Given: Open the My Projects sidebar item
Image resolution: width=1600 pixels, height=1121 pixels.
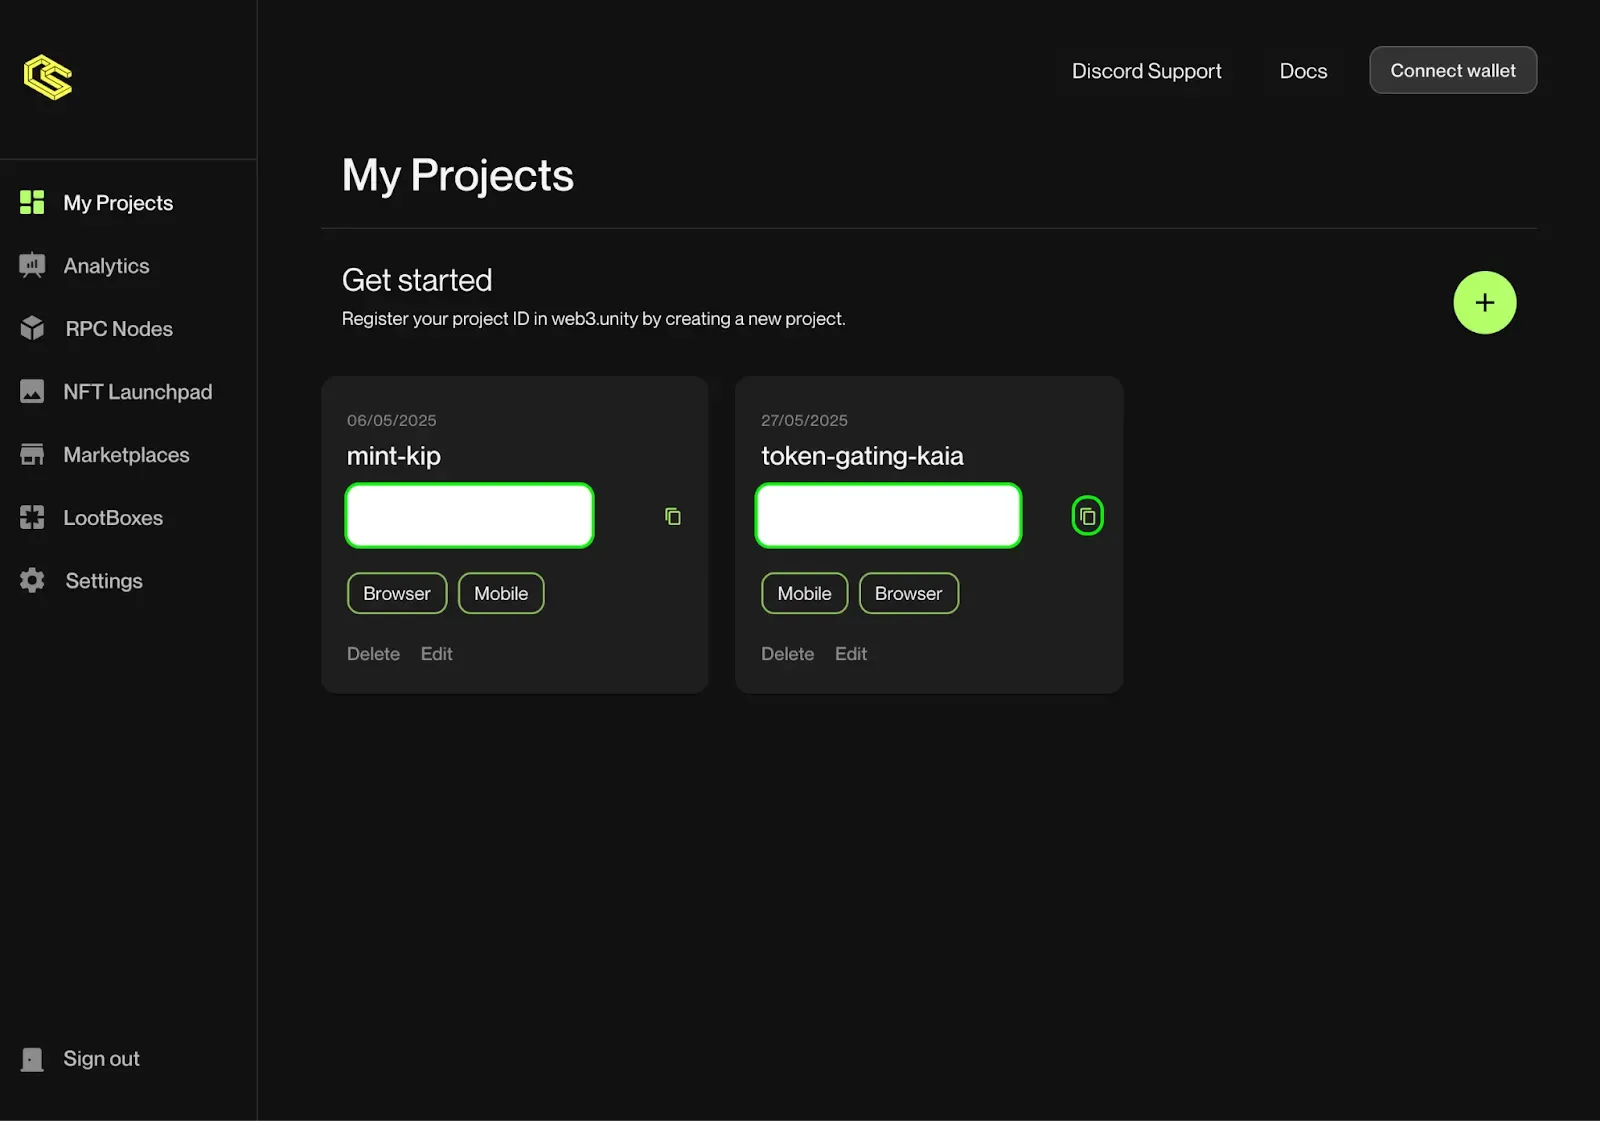Looking at the screenshot, I should pos(118,203).
